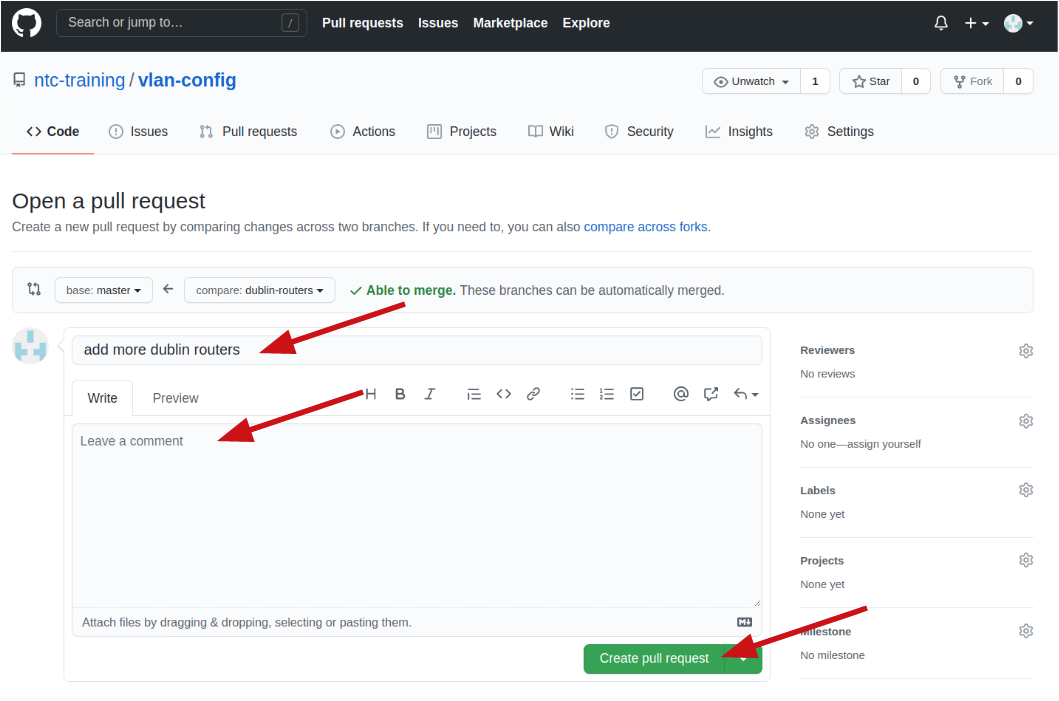Follow the compare across forks link
Image resolution: width=1059 pixels, height=701 pixels.
click(645, 227)
